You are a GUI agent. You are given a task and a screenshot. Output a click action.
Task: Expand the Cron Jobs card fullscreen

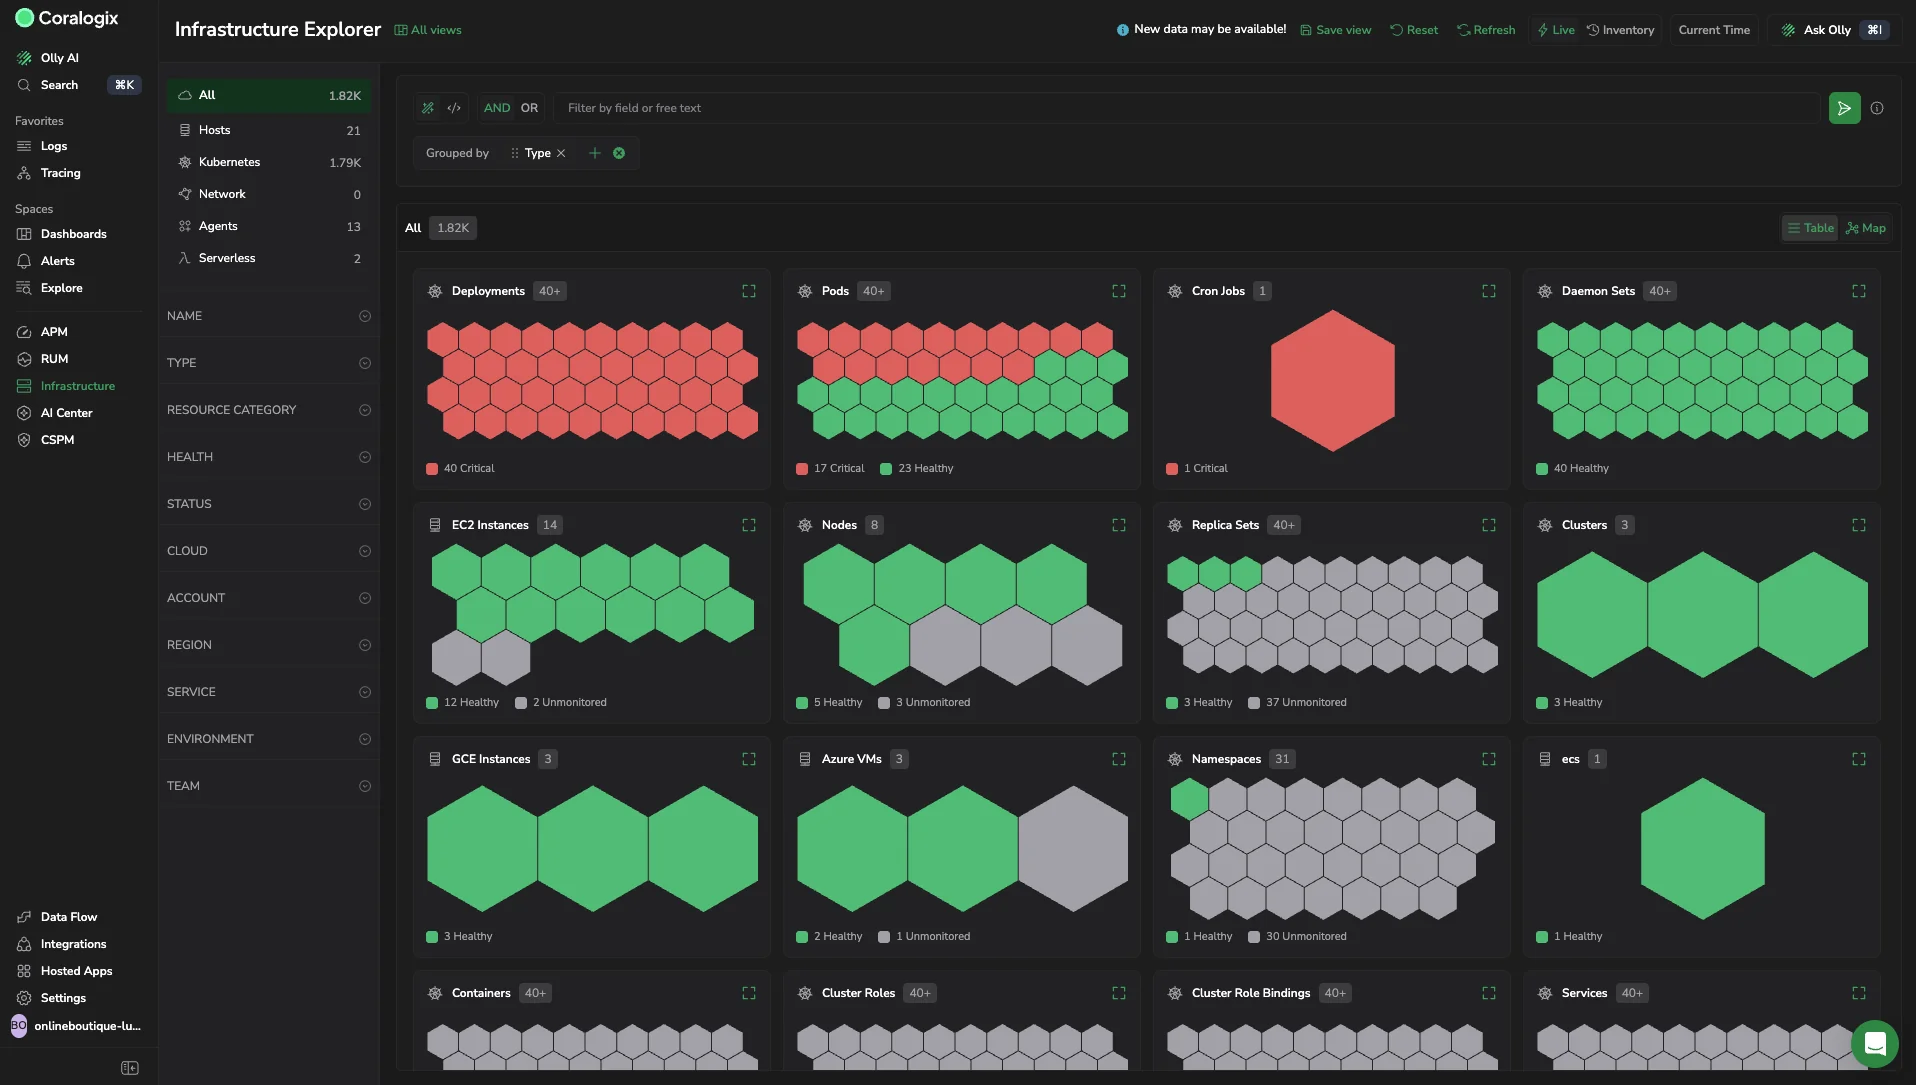tap(1489, 291)
